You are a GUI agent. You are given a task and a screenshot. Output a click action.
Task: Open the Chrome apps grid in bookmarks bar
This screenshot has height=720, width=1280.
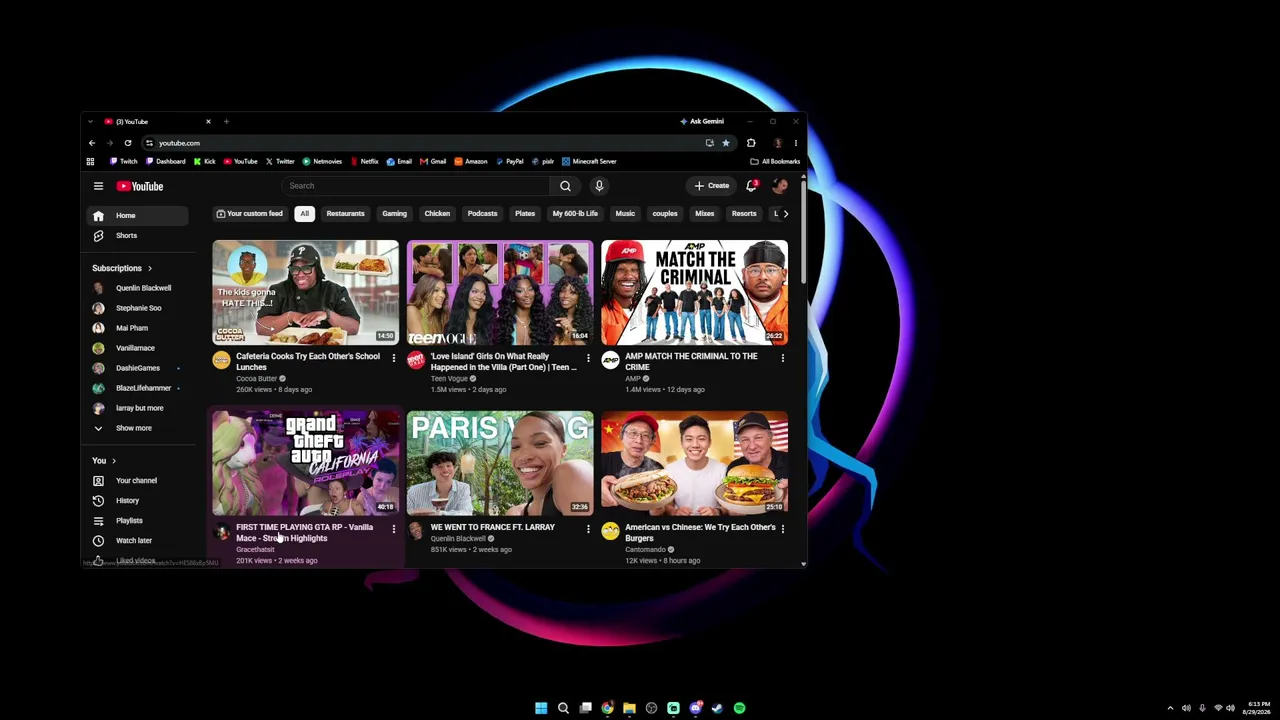click(90, 161)
